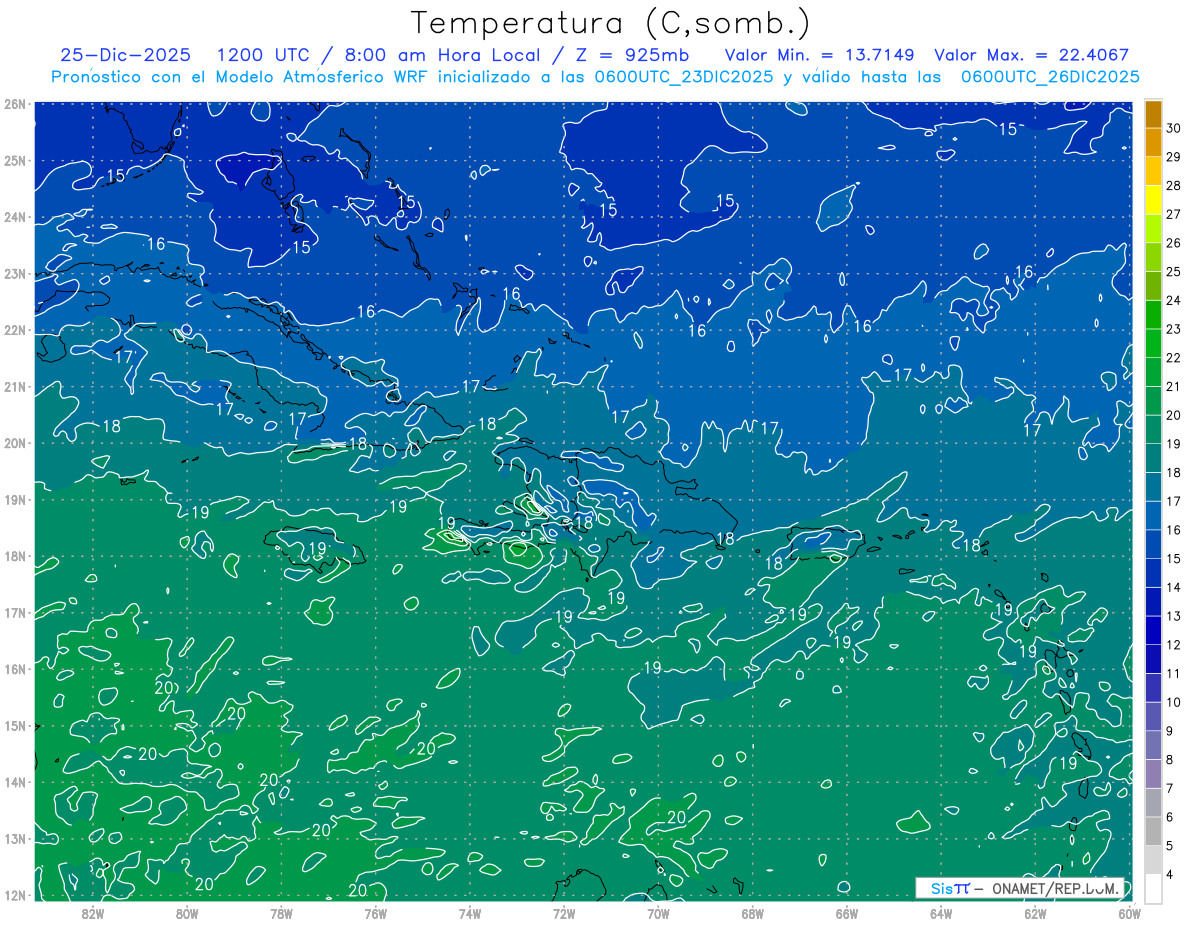Image resolution: width=1200 pixels, height=927 pixels.
Task: Click color scale label '25'
Action: coord(1174,272)
